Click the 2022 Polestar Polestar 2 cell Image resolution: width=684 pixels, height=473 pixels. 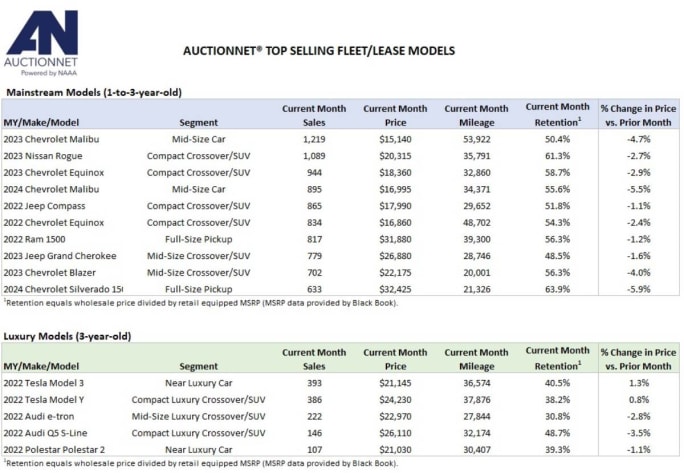(54, 449)
